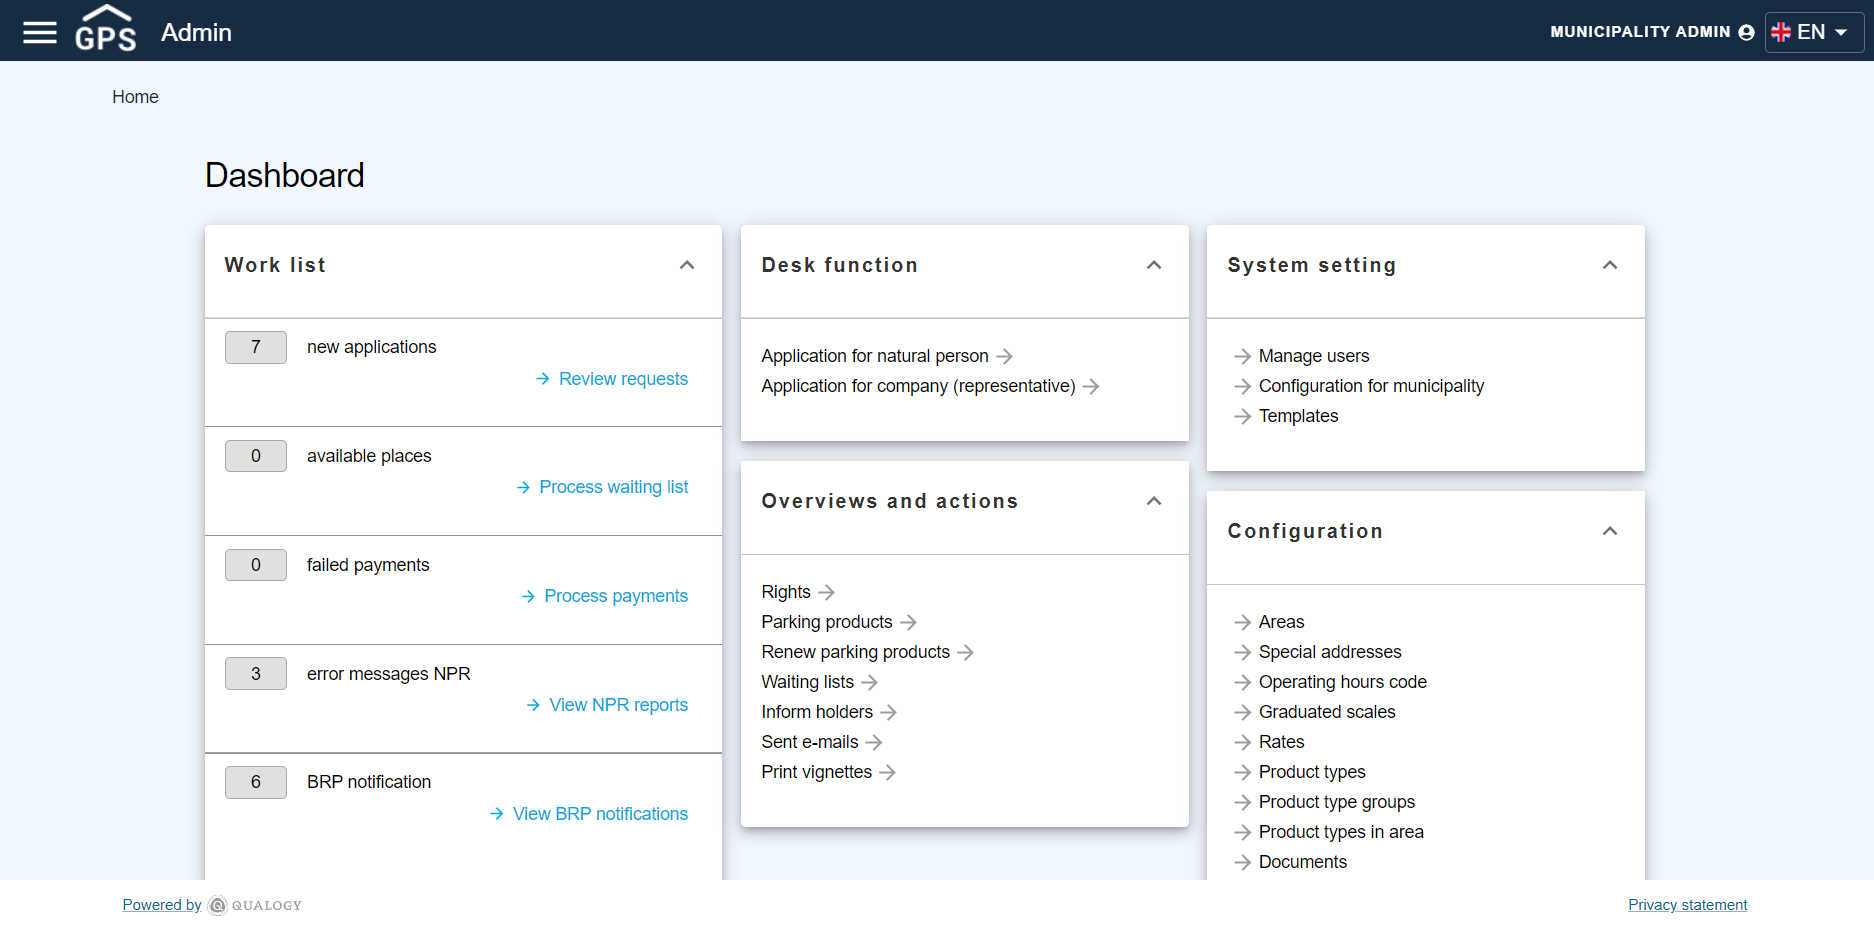Screen dimensions: 1874x925
Task: Click the arrow next to Application for natural person
Action: tap(1005, 357)
